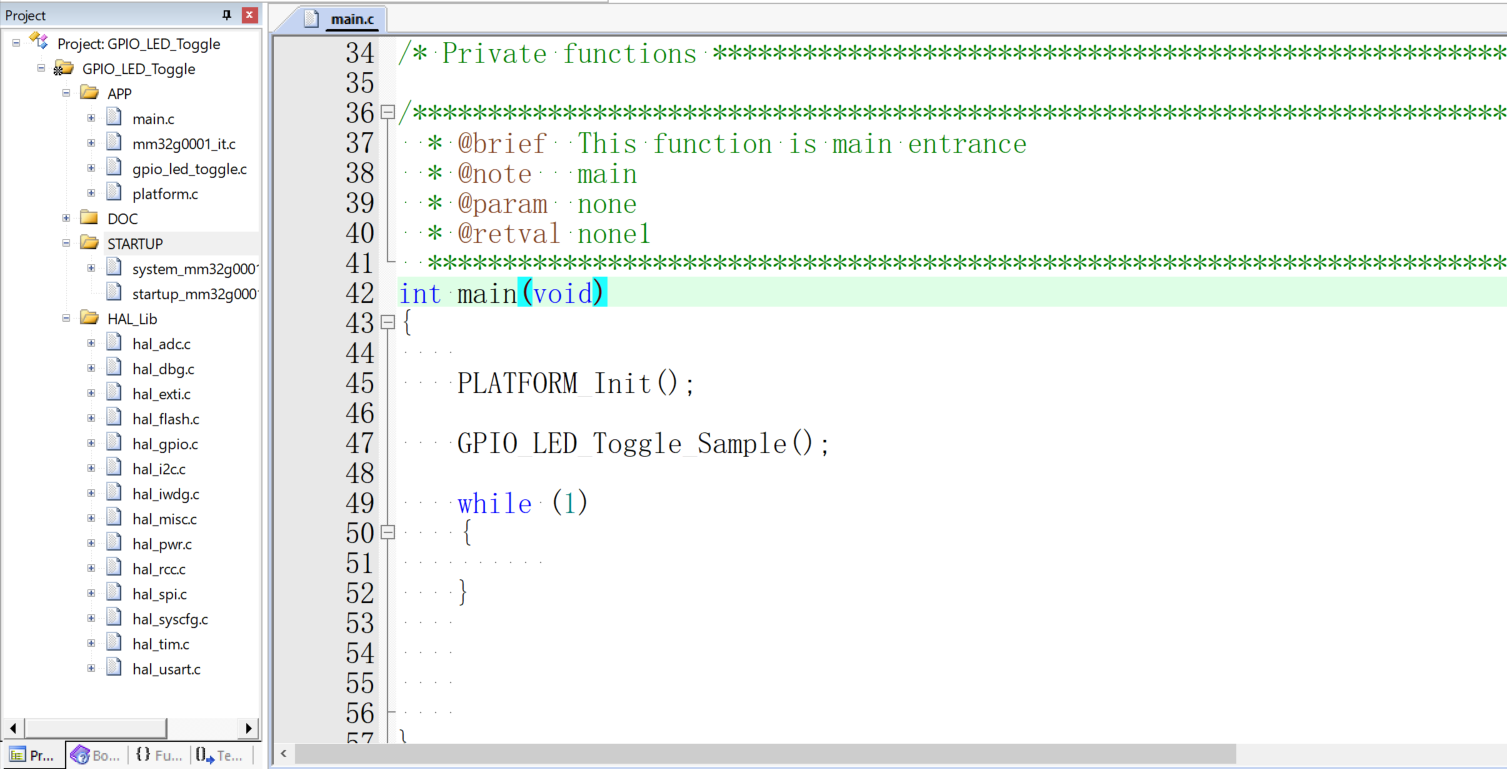Click the HAL_Lib folder icon
1507x769 pixels.
(89, 318)
